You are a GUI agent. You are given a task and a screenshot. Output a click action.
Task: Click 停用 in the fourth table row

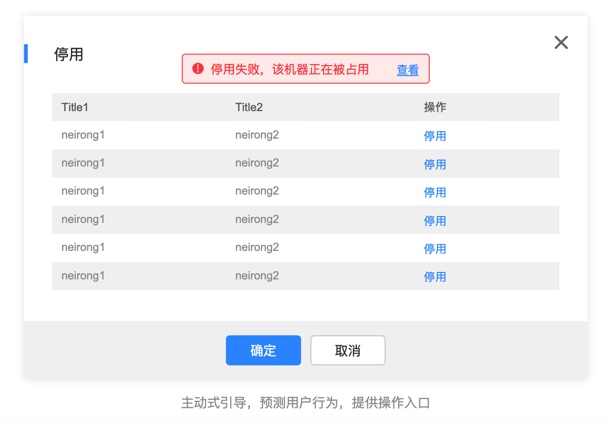(434, 220)
